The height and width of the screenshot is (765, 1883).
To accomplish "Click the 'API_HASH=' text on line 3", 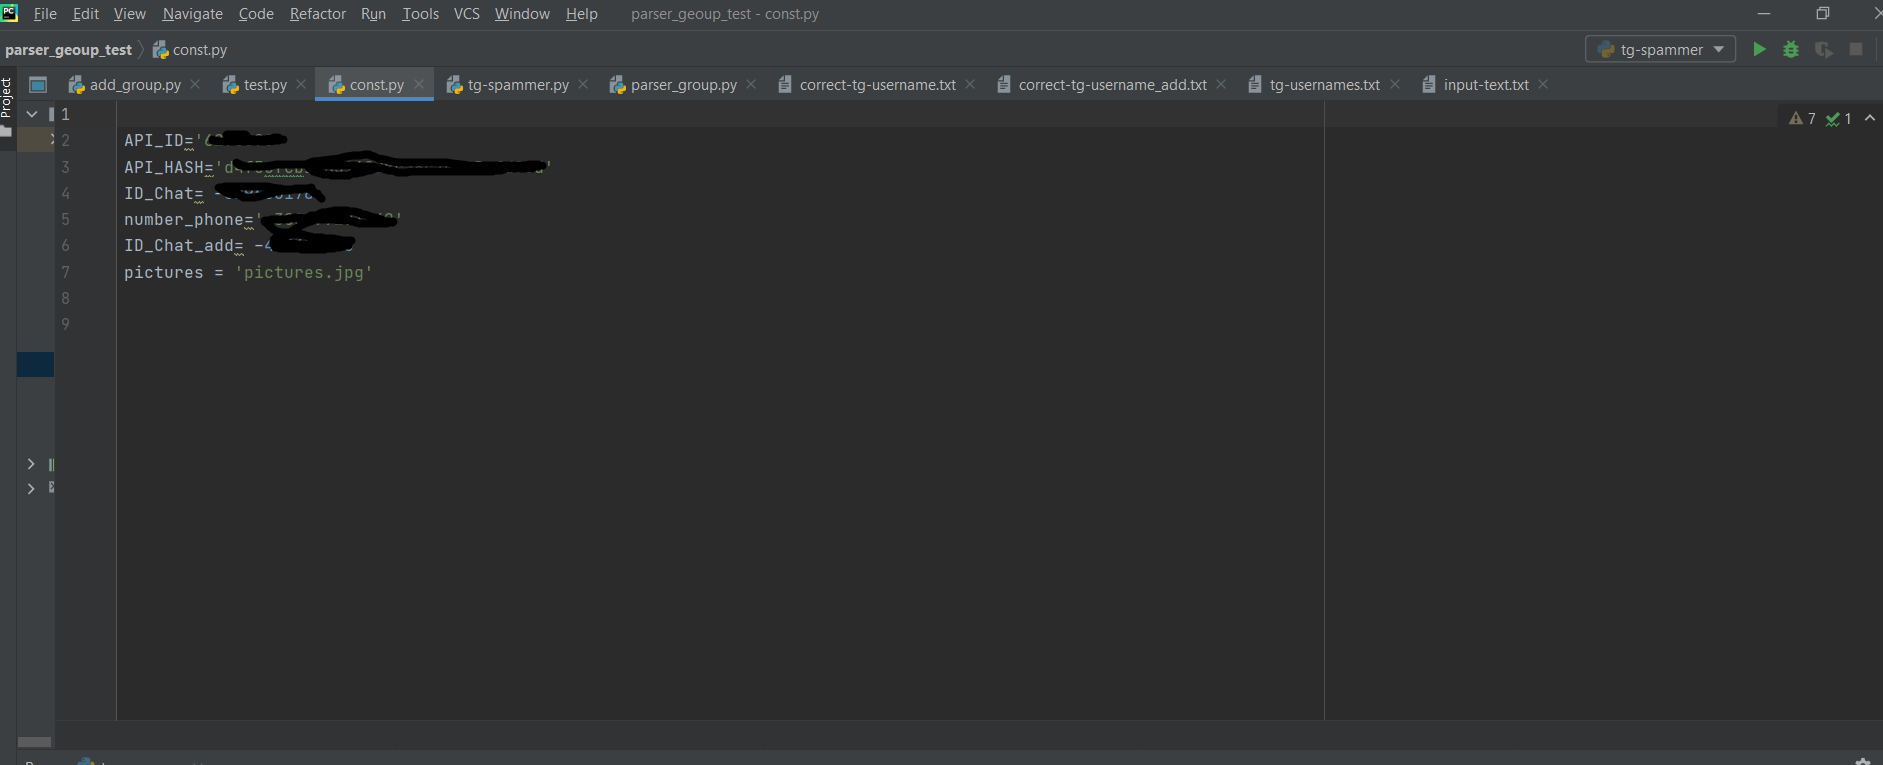I will (x=169, y=167).
